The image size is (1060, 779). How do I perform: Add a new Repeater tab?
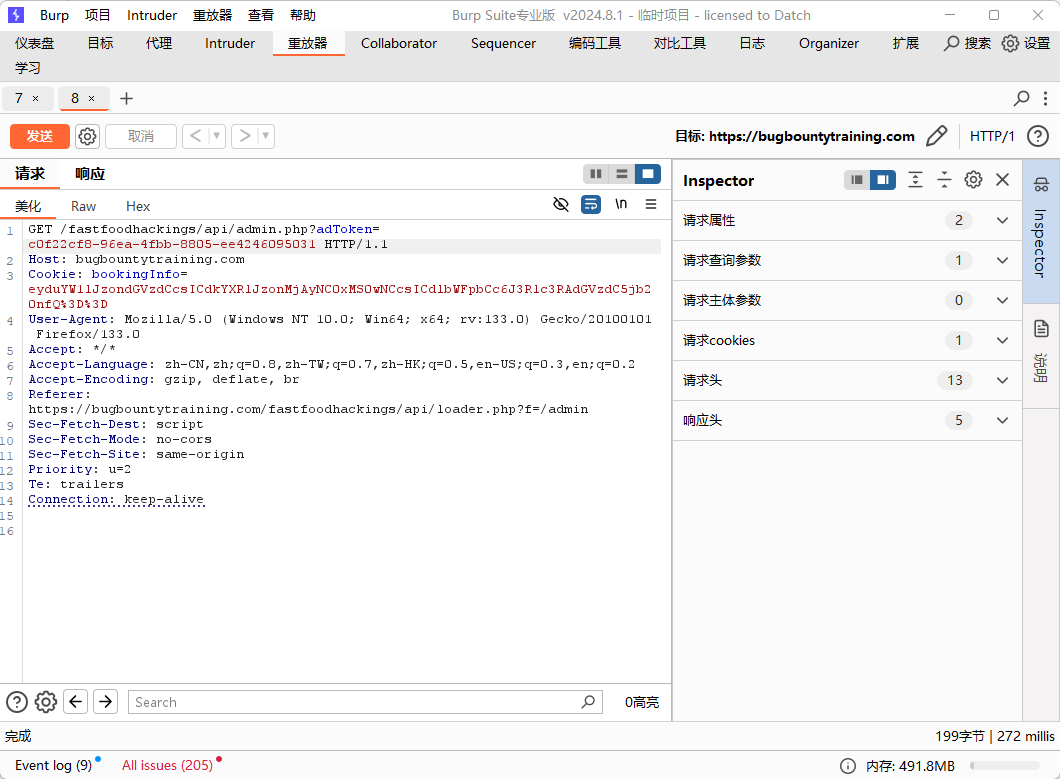(126, 99)
